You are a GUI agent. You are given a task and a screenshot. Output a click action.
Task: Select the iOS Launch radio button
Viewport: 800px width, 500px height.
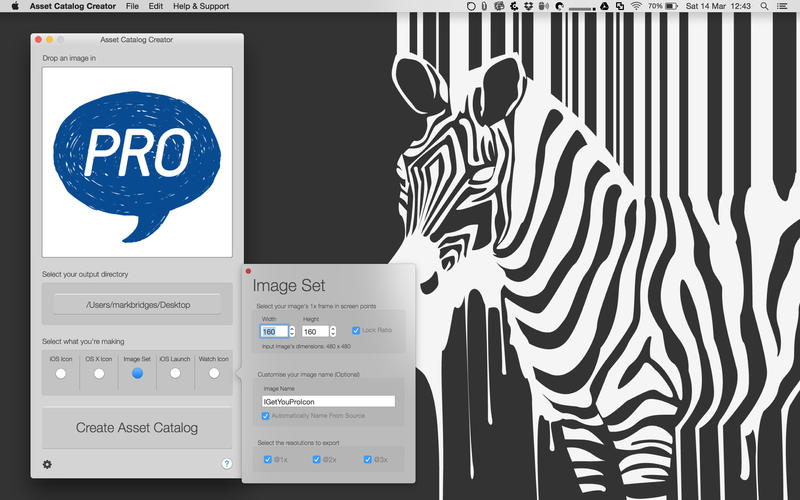tap(175, 373)
